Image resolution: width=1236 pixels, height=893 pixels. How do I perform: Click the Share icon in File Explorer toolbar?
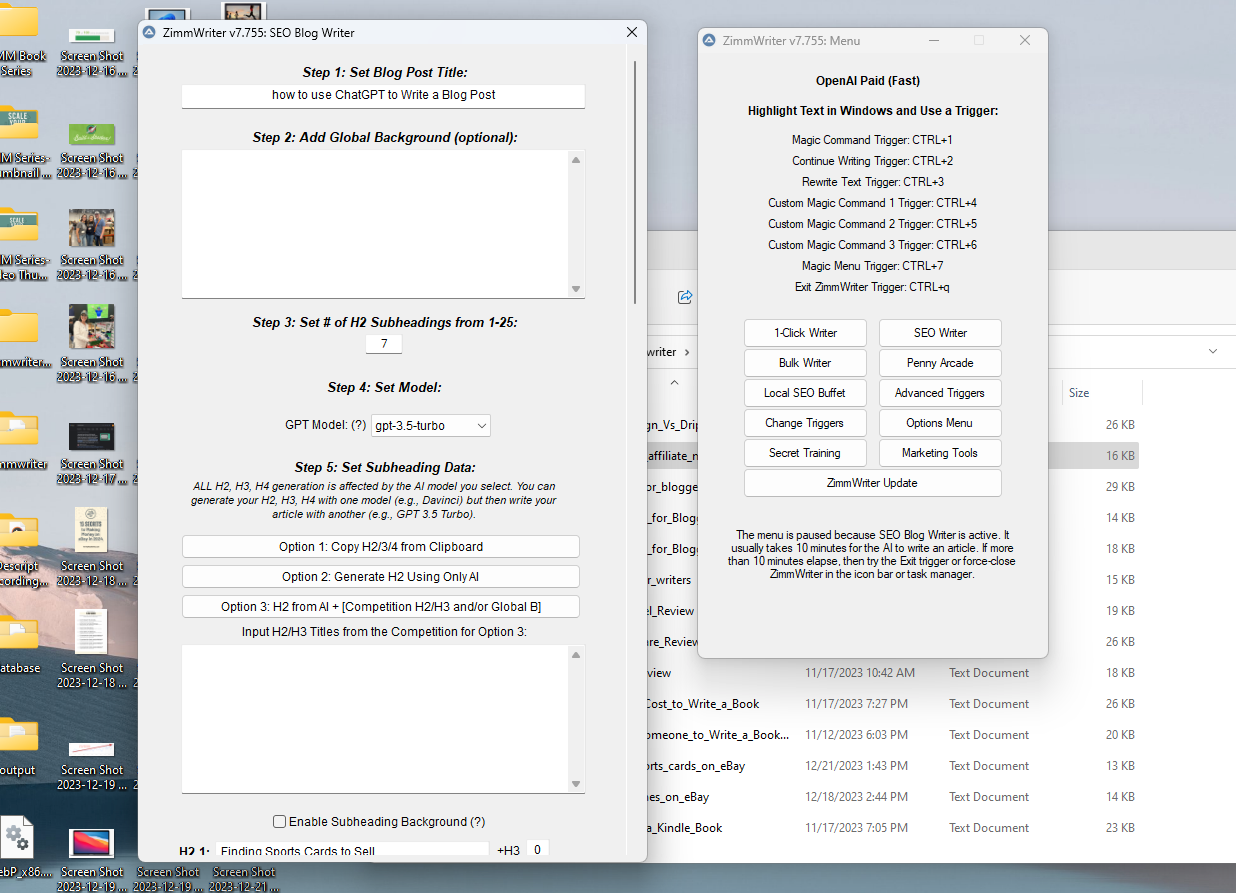[685, 297]
